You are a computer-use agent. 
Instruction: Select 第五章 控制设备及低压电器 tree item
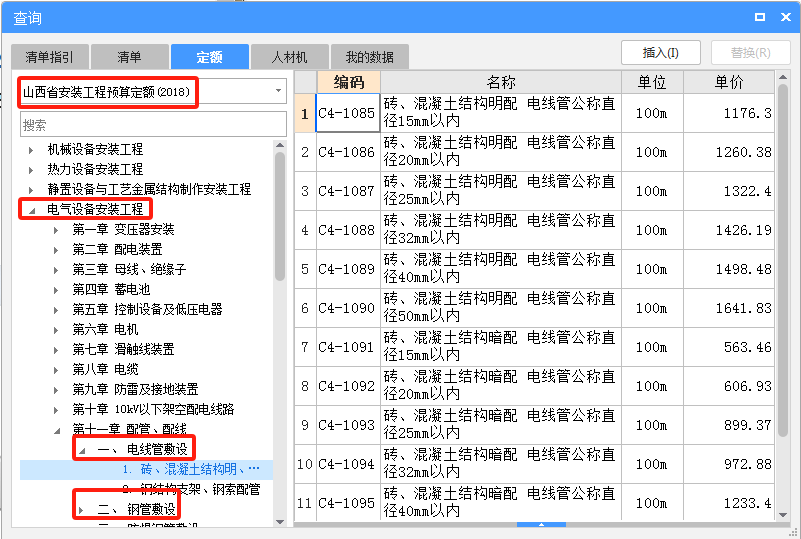(148, 309)
